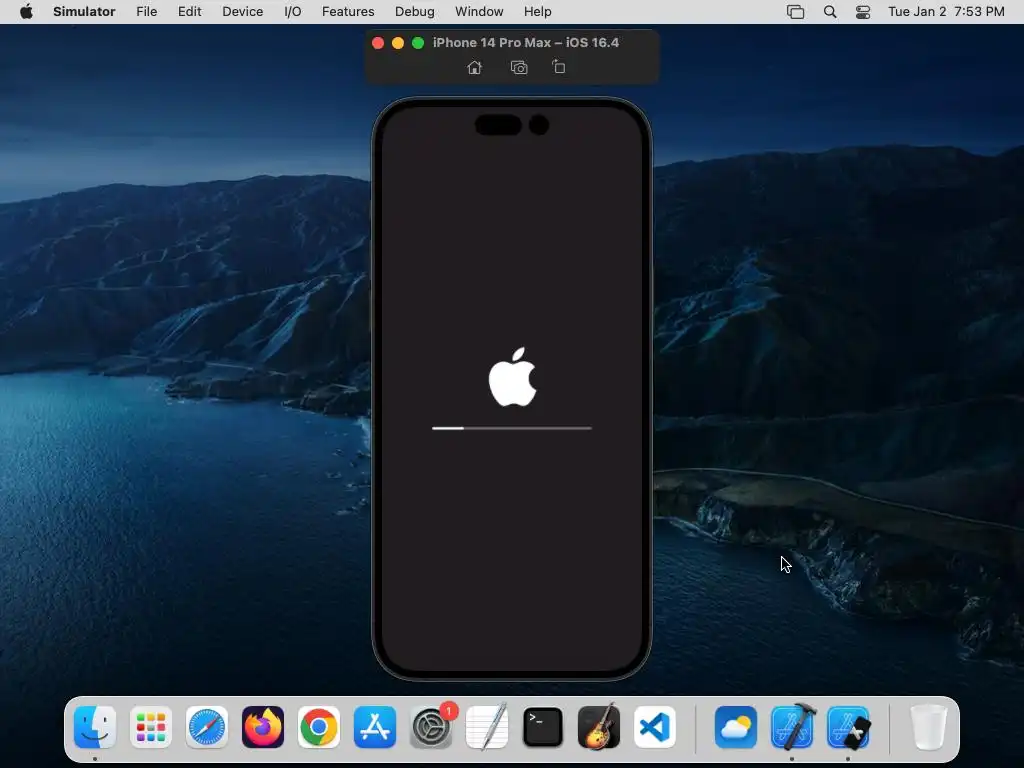Launch GarageBand from the Dock
This screenshot has height=768, width=1024.
click(599, 727)
